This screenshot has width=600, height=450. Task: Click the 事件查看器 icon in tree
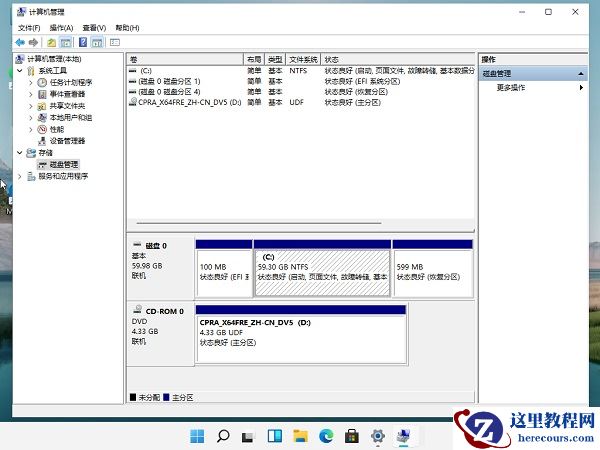[x=42, y=94]
